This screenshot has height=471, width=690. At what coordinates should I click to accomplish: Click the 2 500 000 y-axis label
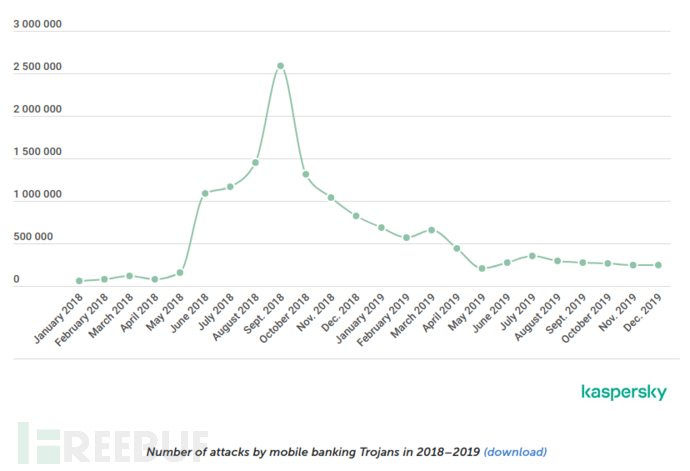[37, 68]
